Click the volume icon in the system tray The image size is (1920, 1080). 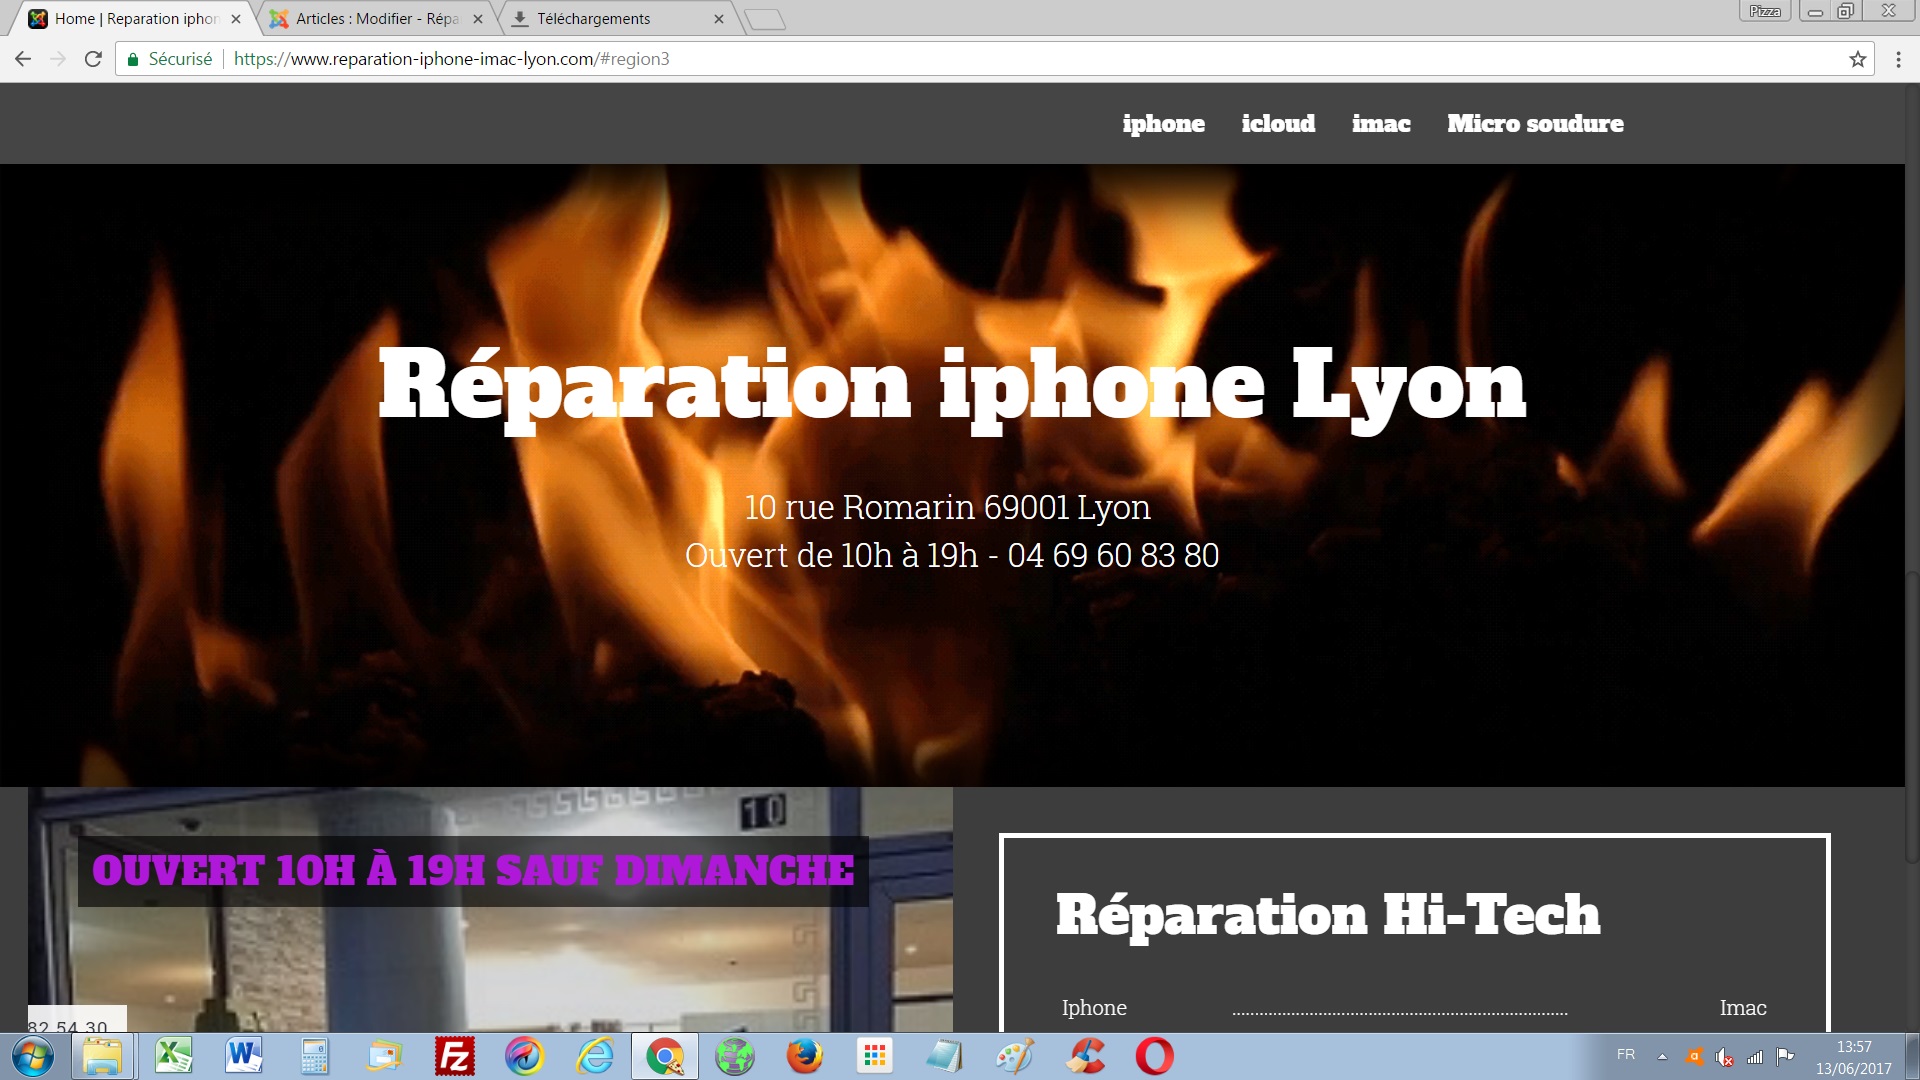coord(1725,1057)
